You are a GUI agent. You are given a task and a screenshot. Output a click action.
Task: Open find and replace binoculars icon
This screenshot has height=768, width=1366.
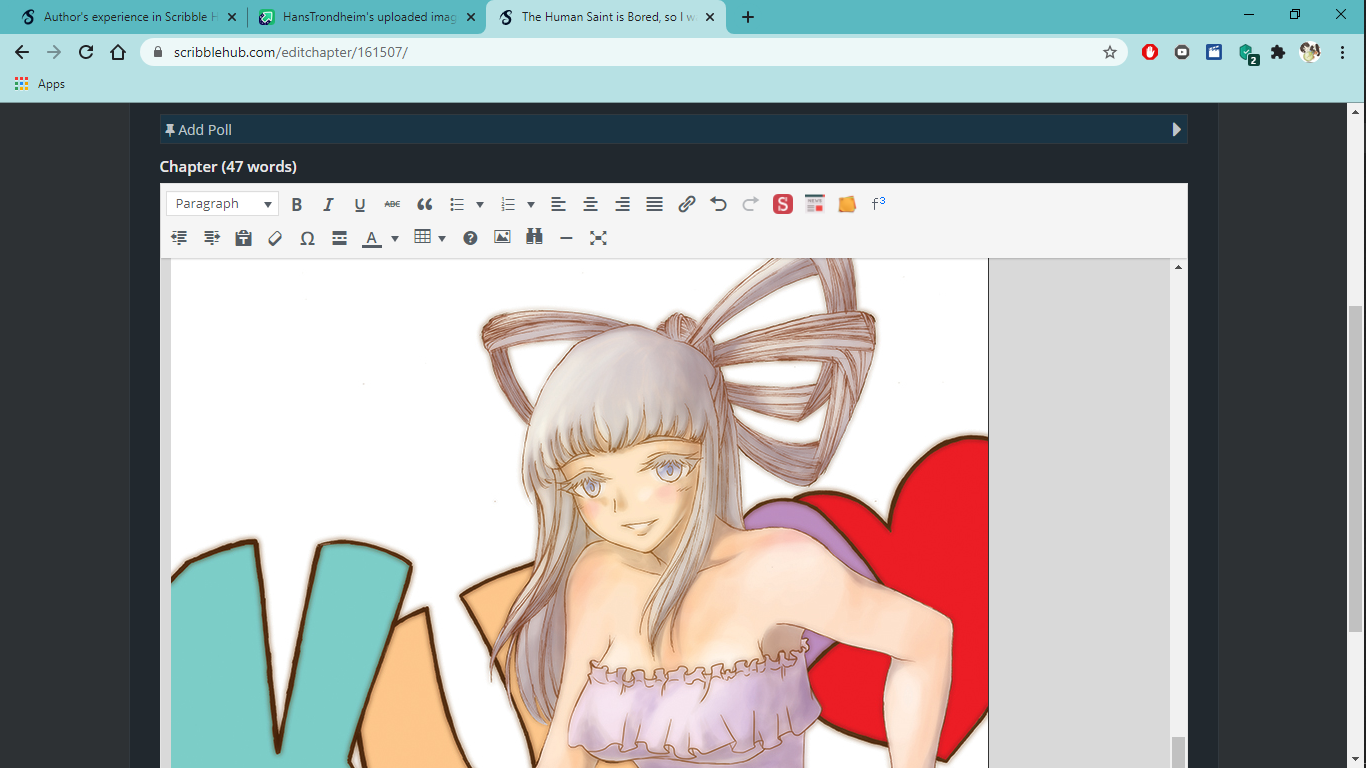tap(534, 238)
